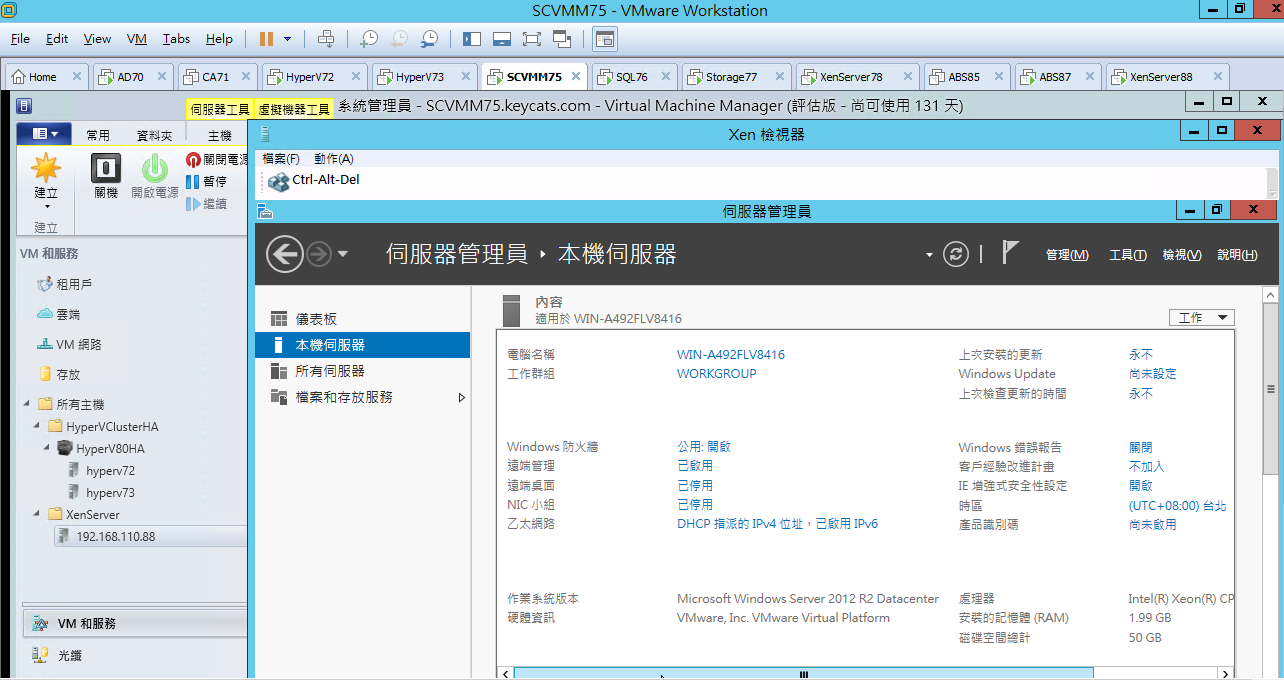
Task: Select host hyperv72 in the tree
Action: [110, 471]
